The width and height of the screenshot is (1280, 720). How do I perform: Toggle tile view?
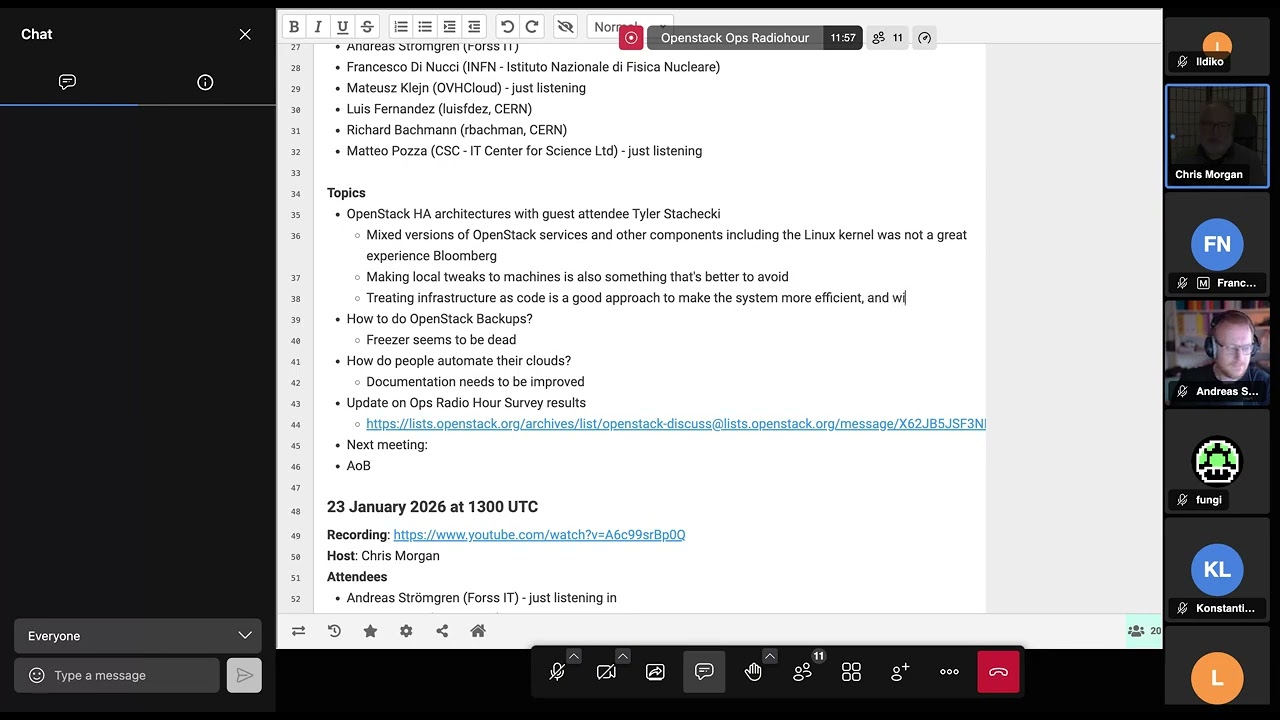click(851, 672)
